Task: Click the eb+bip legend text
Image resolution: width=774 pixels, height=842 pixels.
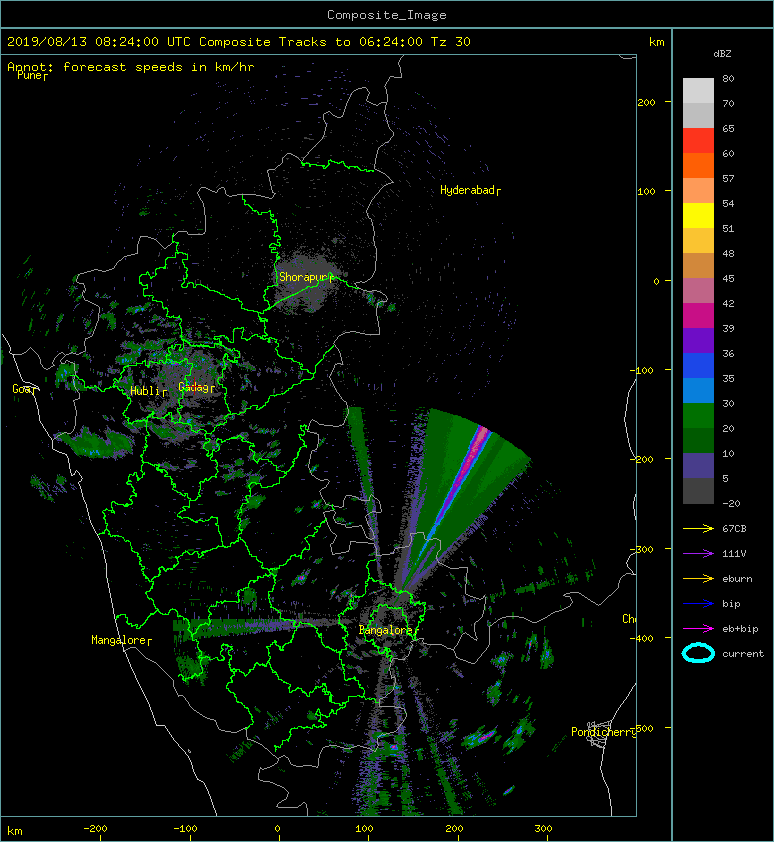Action: pyautogui.click(x=740, y=629)
